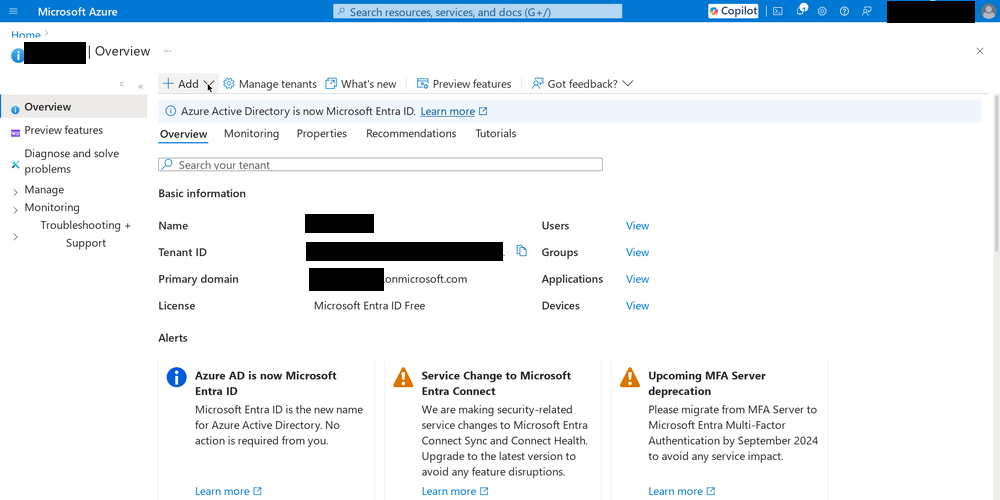Click the warning icon on the Entra Connect alert
The width and height of the screenshot is (1000, 500).
(403, 377)
